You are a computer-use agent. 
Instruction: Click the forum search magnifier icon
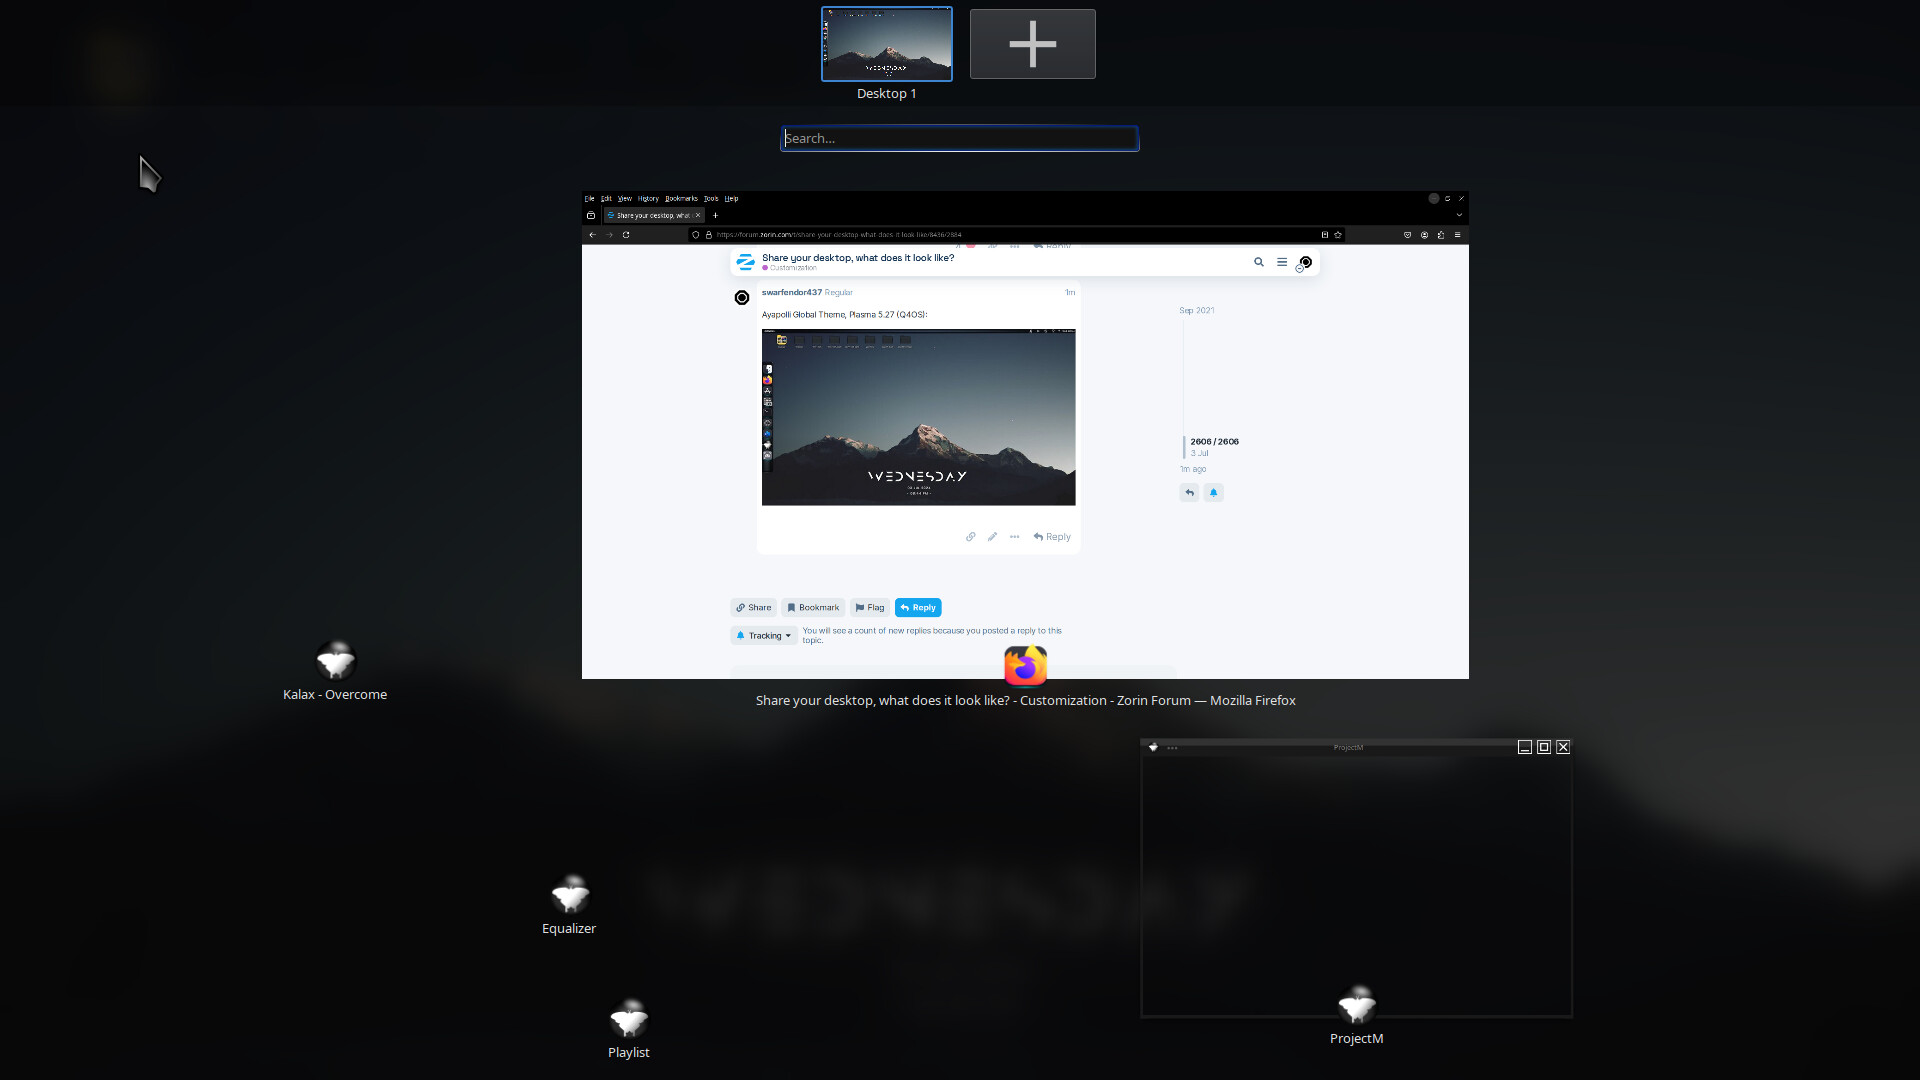(1258, 262)
